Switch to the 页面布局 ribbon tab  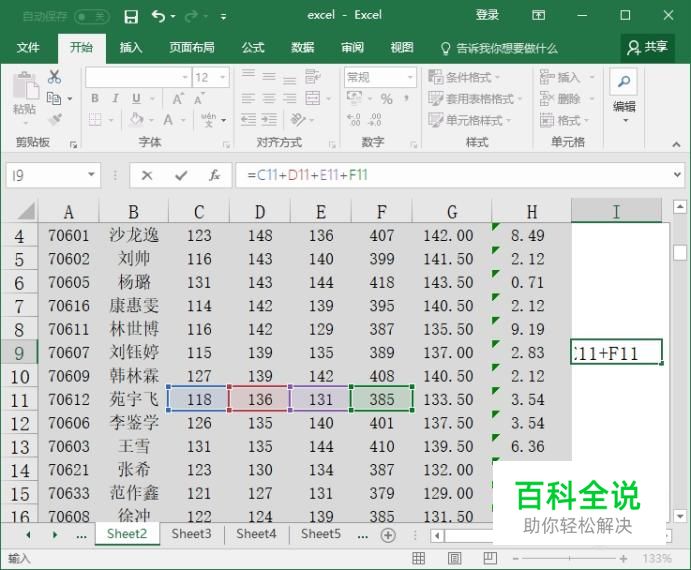click(x=192, y=47)
